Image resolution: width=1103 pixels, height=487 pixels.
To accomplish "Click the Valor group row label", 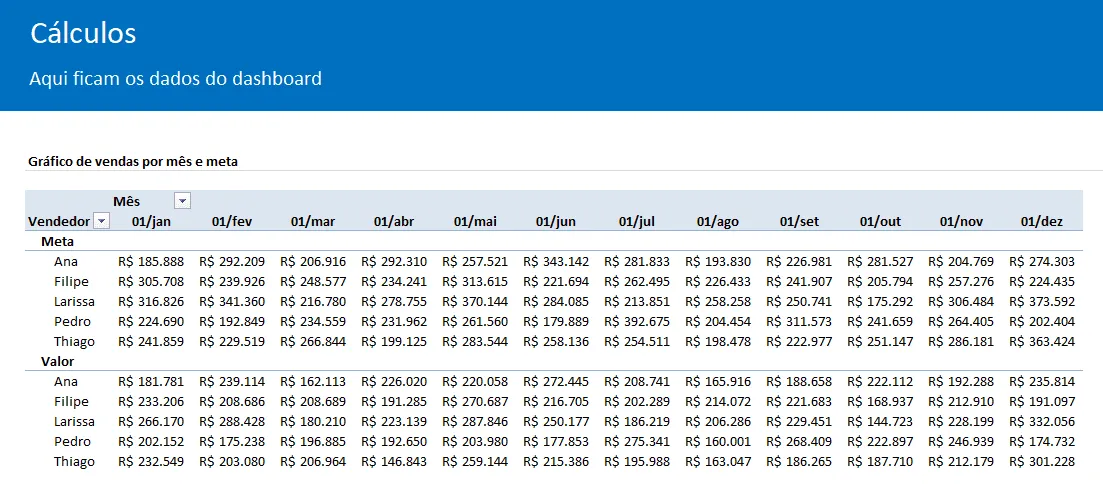I will pyautogui.click(x=58, y=361).
